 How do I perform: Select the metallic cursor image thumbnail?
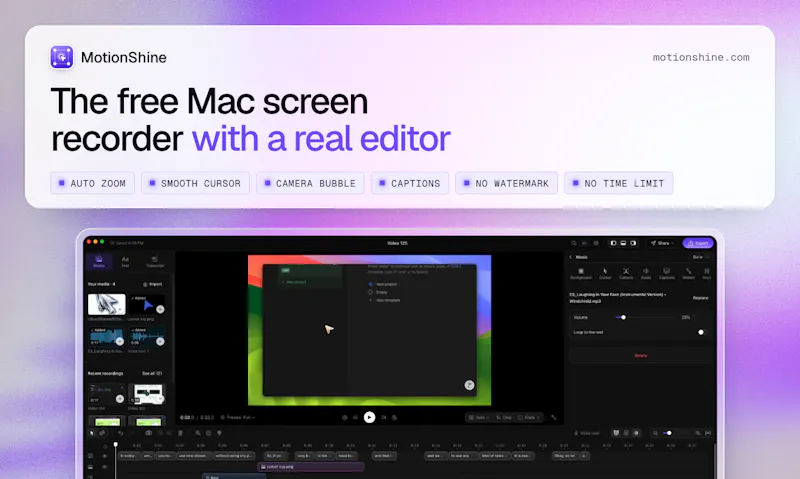(x=107, y=304)
